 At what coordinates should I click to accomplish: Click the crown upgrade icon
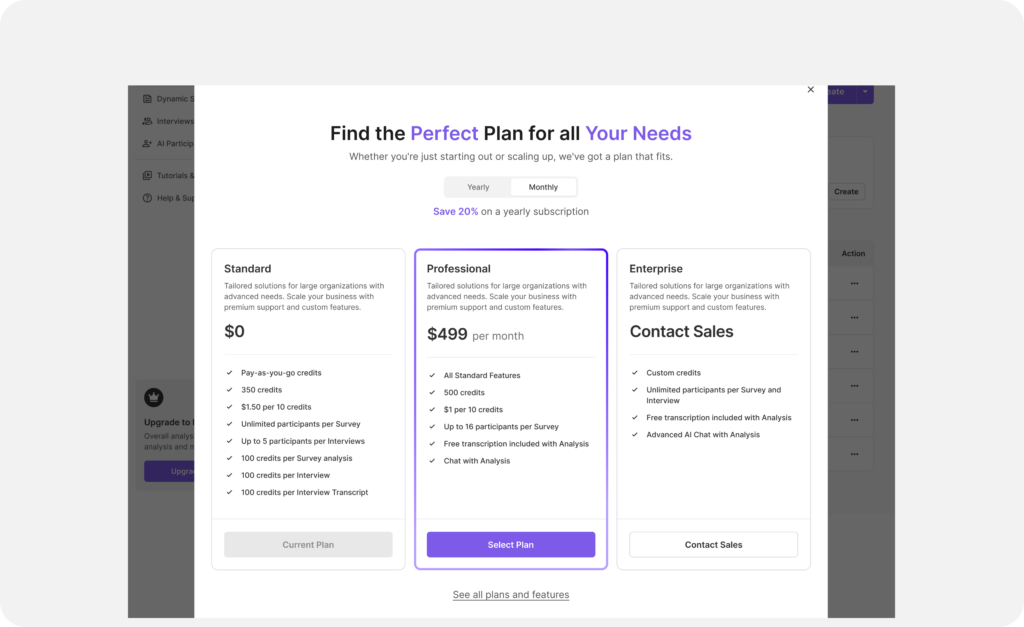153,397
